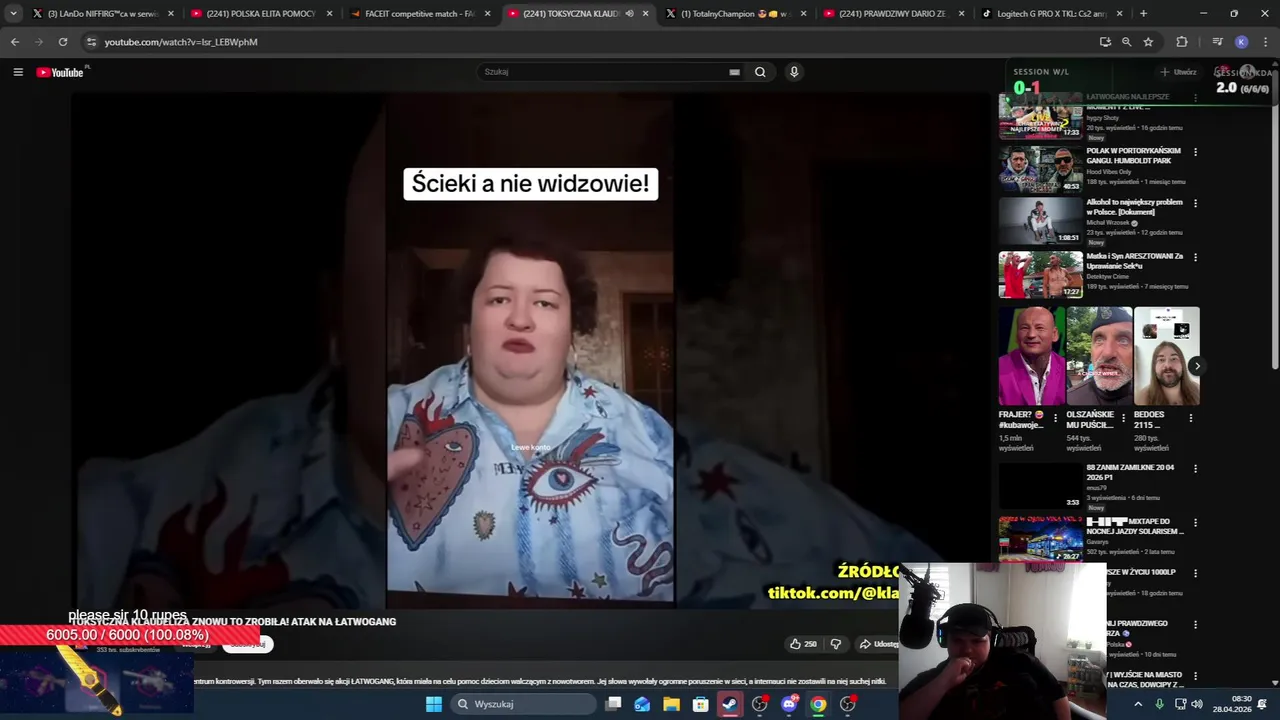This screenshot has height=720, width=1280.
Task: Bookmark this page with the star icon
Action: coord(1148,42)
